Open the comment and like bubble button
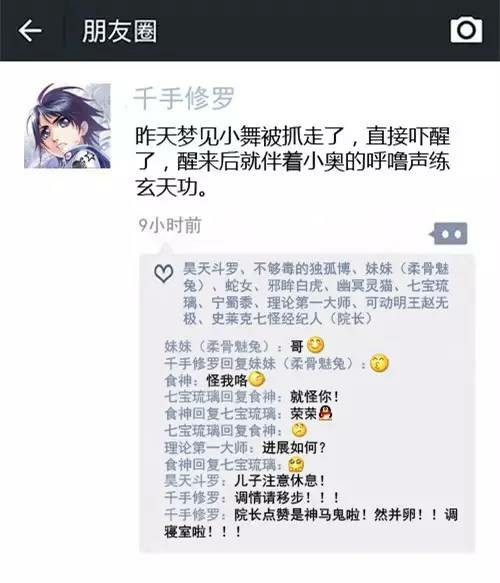Image resolution: width=500 pixels, height=583 pixels. [449, 234]
